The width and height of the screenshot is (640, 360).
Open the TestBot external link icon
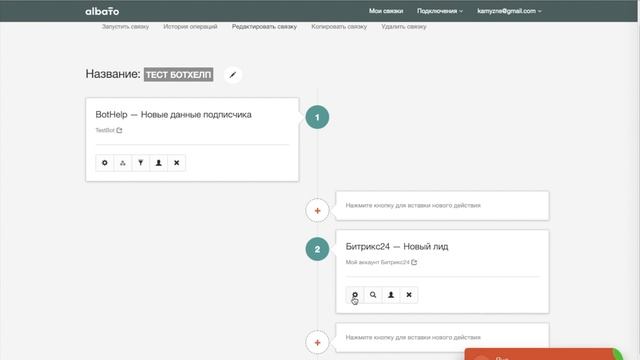(119, 130)
